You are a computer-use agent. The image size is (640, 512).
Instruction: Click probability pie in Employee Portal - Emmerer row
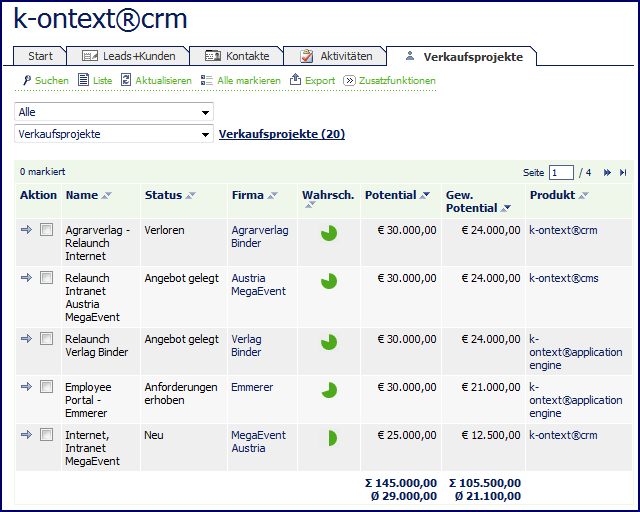click(x=329, y=390)
